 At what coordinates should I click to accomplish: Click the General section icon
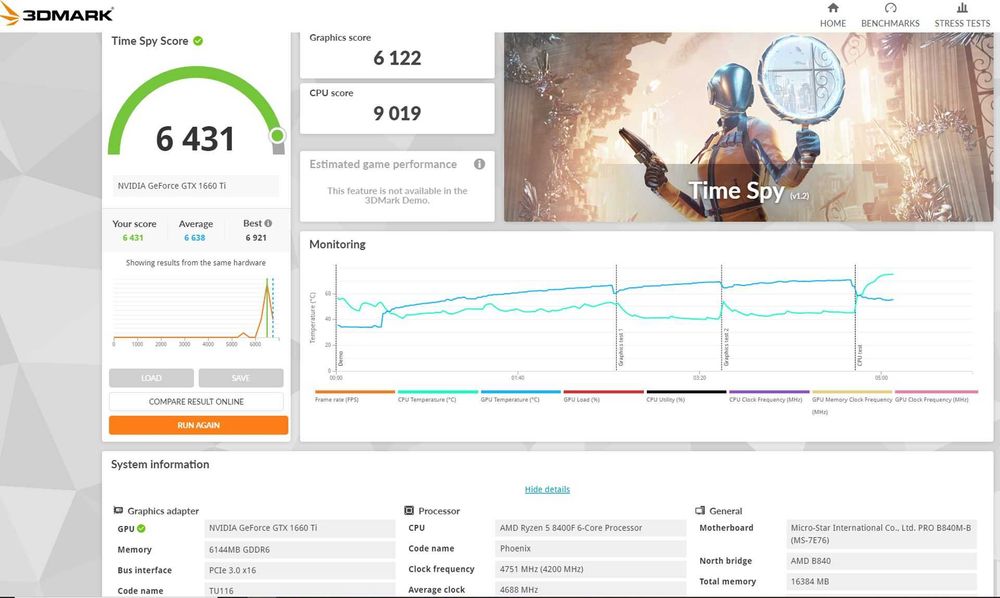coord(700,511)
